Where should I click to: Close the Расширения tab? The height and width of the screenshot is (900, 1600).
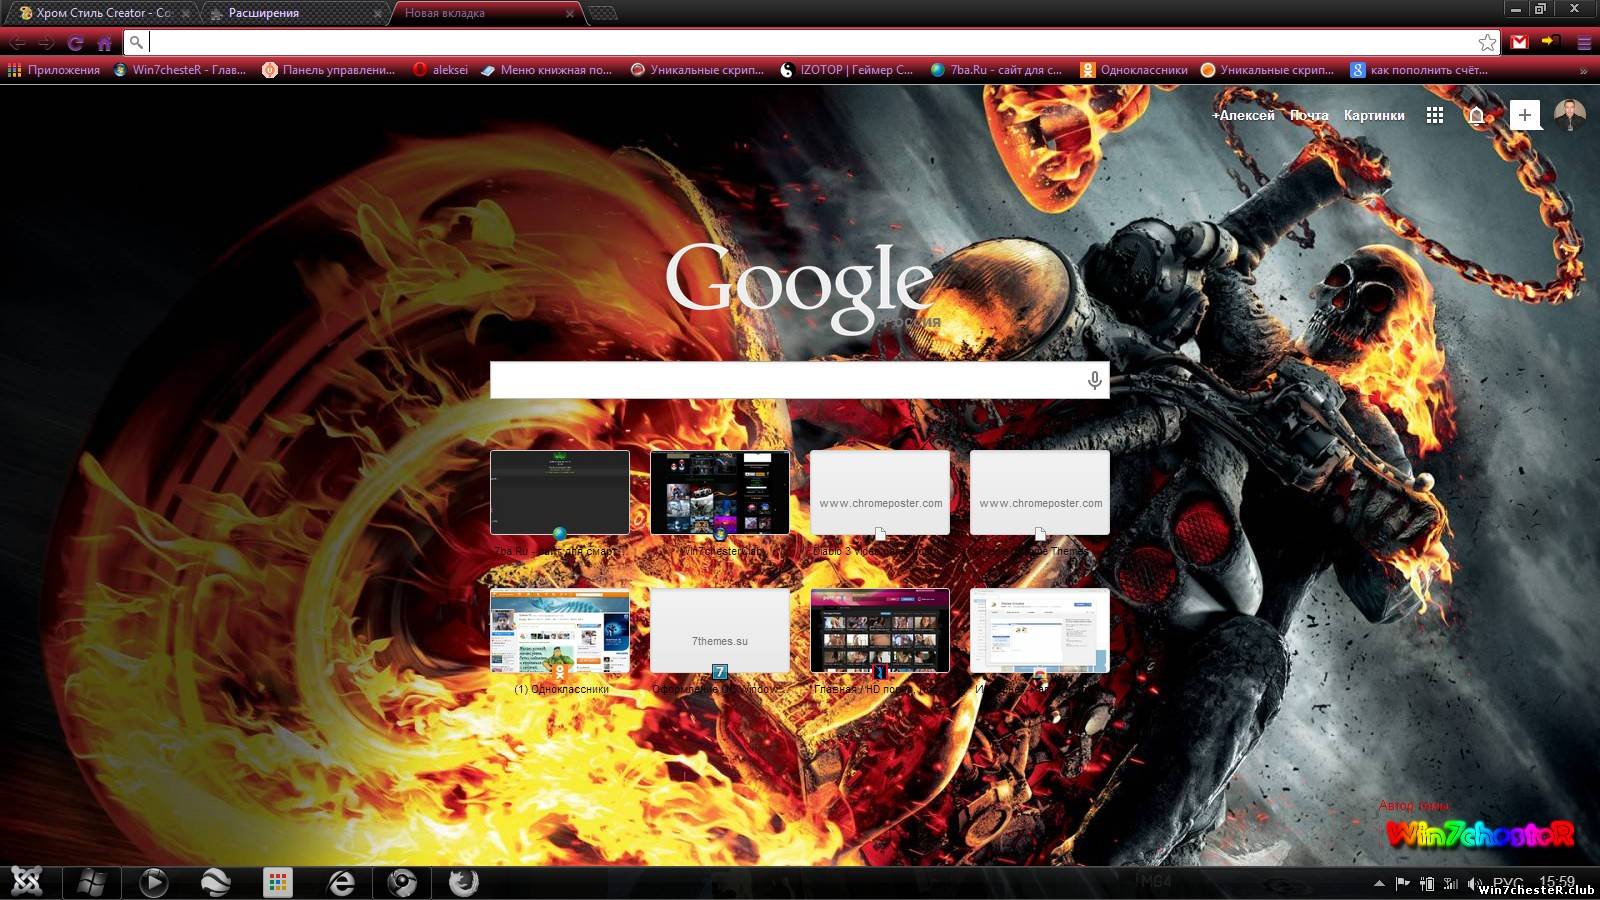377,14
